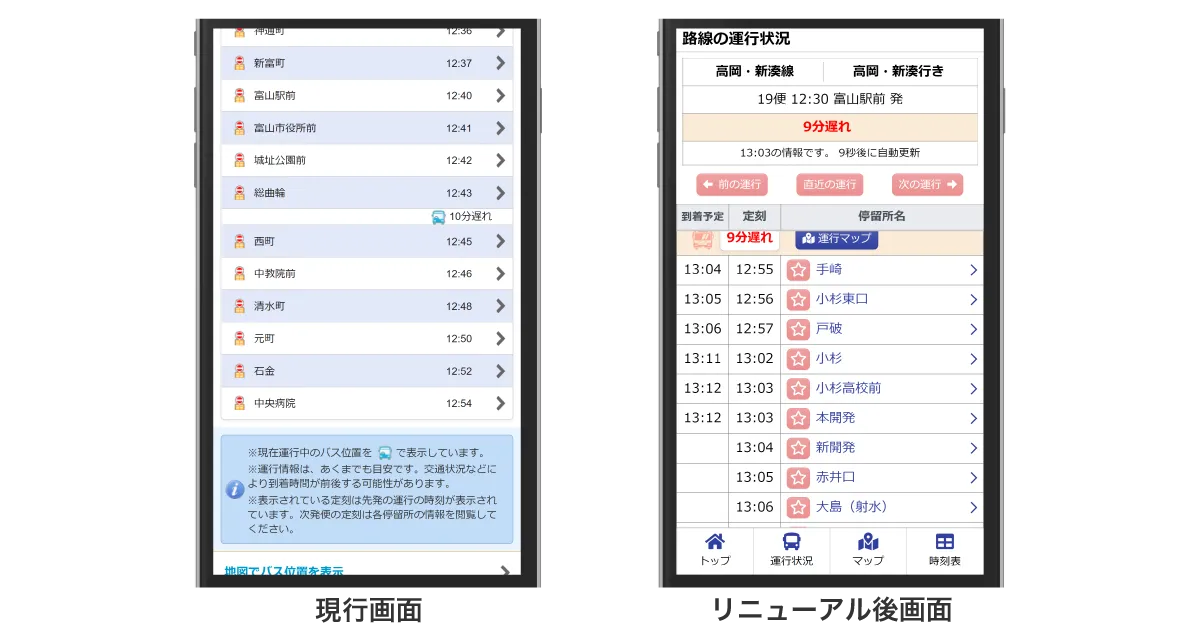Tap the bus stop icon beside 西町
The width and height of the screenshot is (1200, 630).
(239, 241)
